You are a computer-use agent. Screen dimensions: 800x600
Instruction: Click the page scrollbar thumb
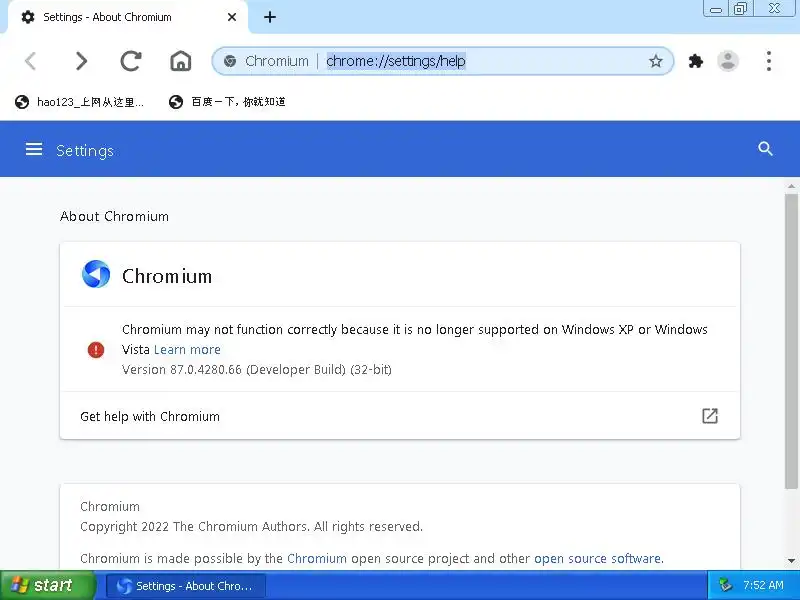[791, 341]
